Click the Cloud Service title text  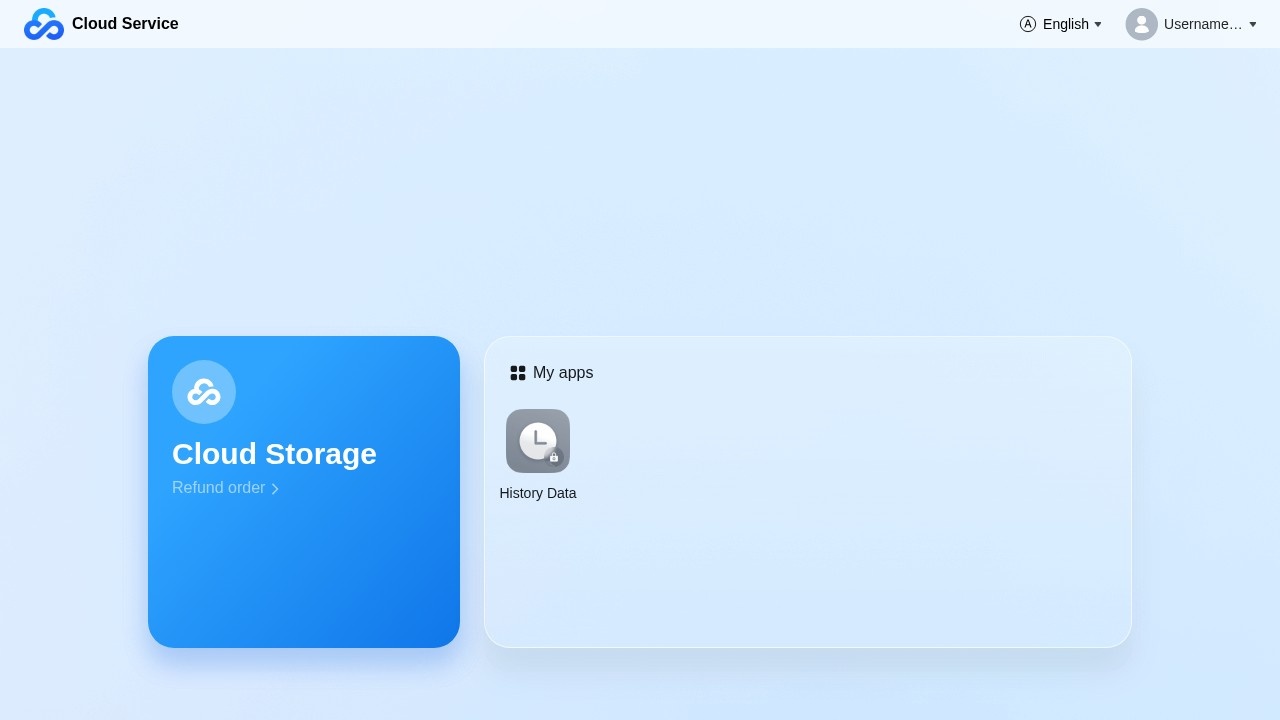[x=125, y=24]
